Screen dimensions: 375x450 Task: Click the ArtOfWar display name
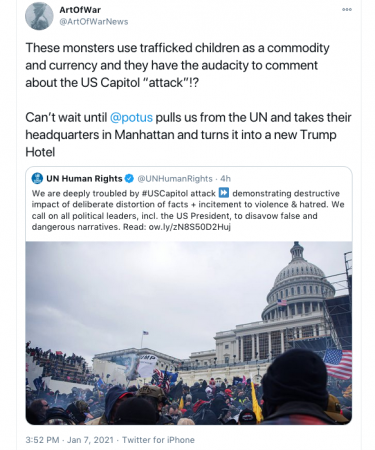click(80, 10)
